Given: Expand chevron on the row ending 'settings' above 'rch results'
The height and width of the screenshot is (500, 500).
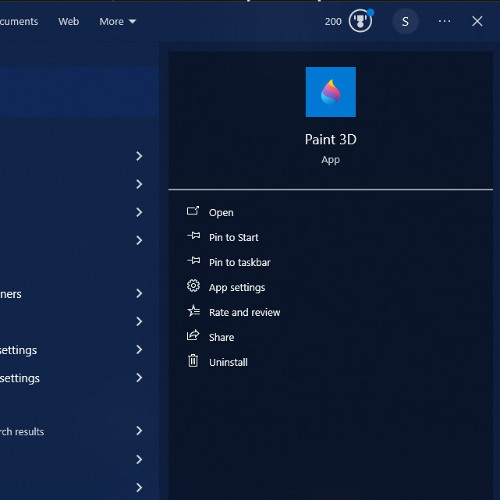Looking at the screenshot, I should (x=139, y=377).
